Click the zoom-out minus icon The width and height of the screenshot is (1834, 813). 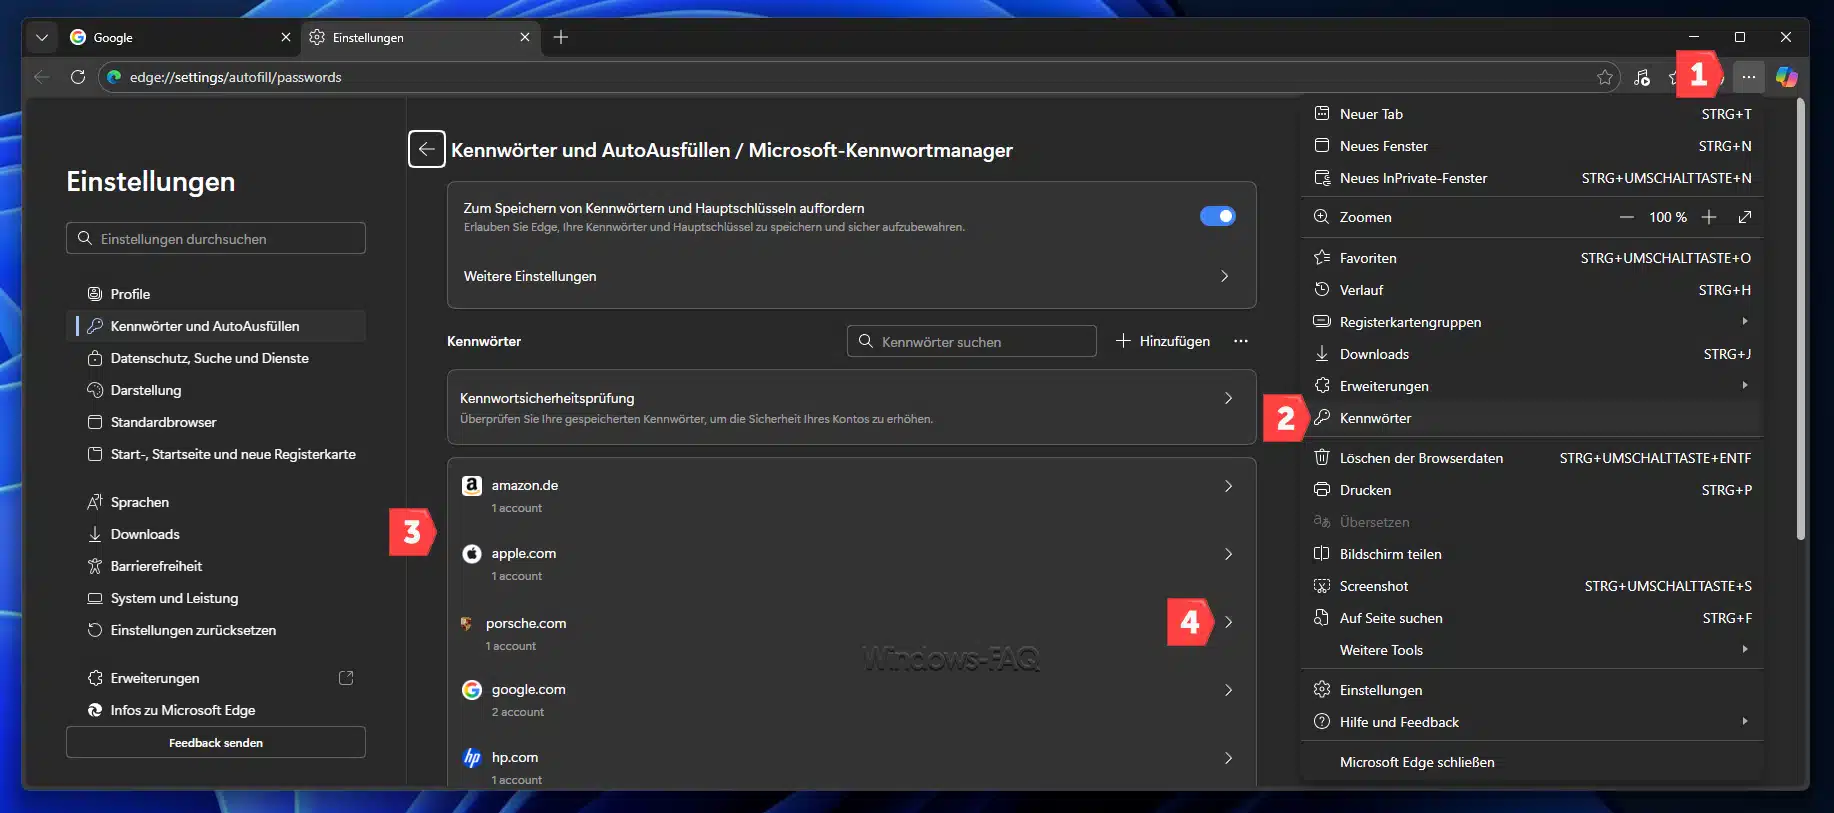(x=1627, y=217)
